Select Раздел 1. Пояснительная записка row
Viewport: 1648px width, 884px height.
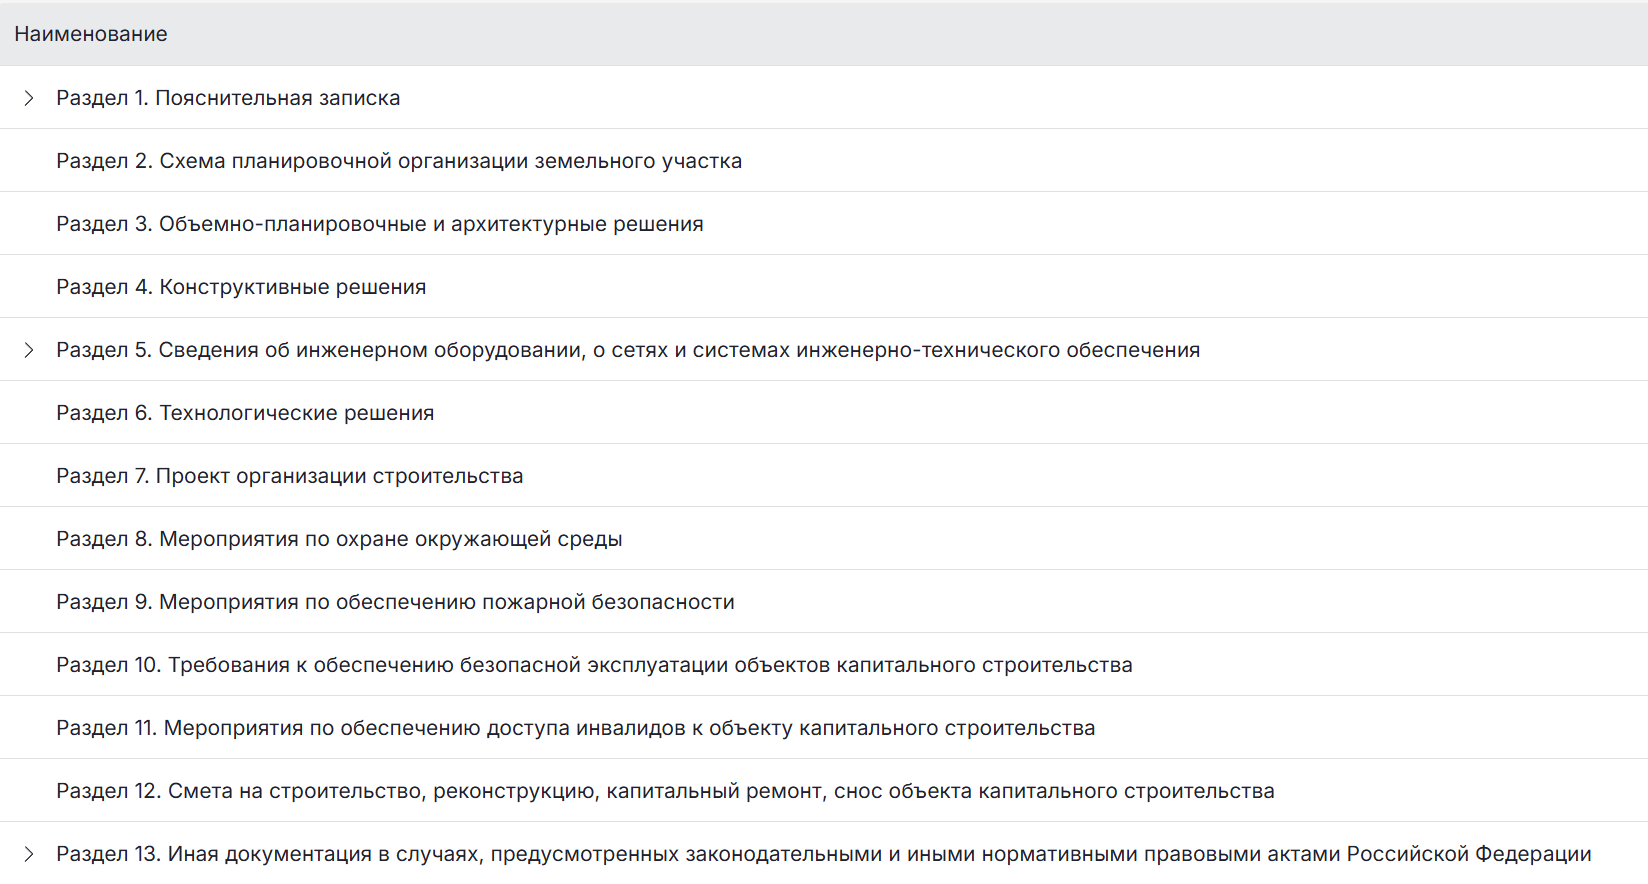click(x=228, y=98)
